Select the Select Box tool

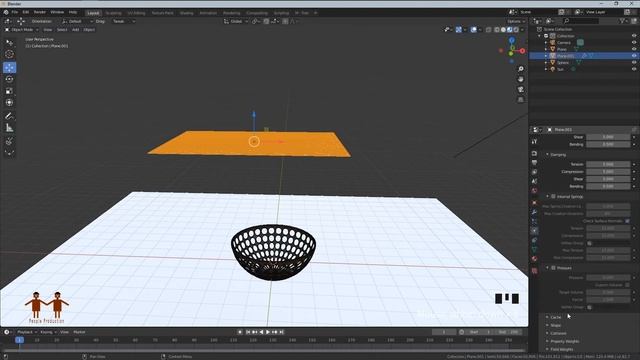click(9, 42)
